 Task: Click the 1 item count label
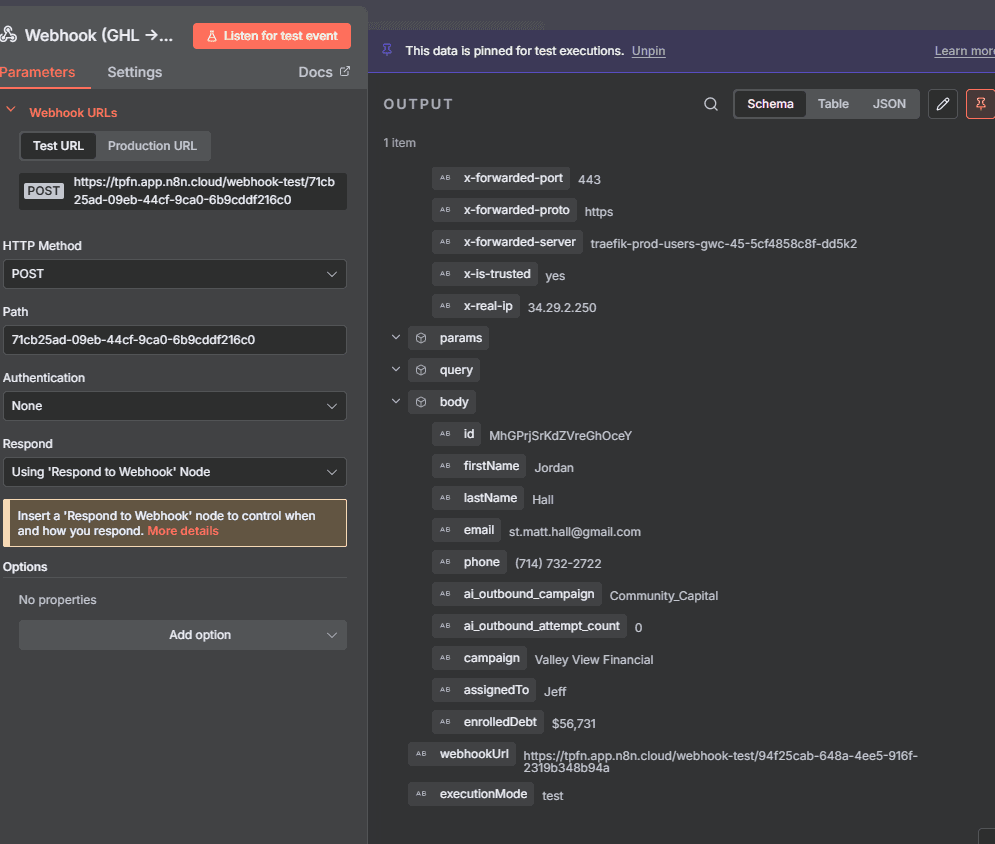399,143
